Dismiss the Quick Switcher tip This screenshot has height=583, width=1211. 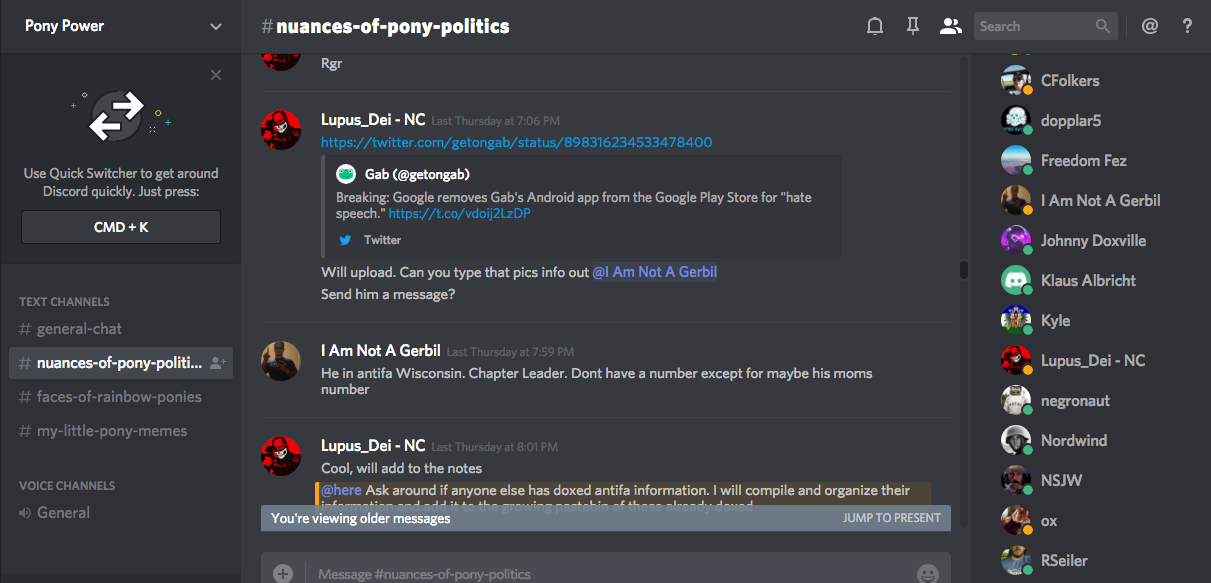[x=216, y=75]
